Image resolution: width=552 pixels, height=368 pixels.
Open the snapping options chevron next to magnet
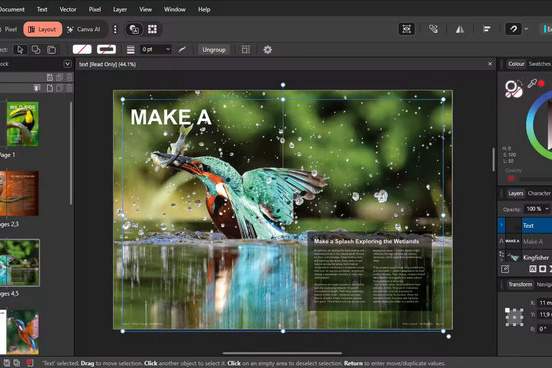(526, 29)
